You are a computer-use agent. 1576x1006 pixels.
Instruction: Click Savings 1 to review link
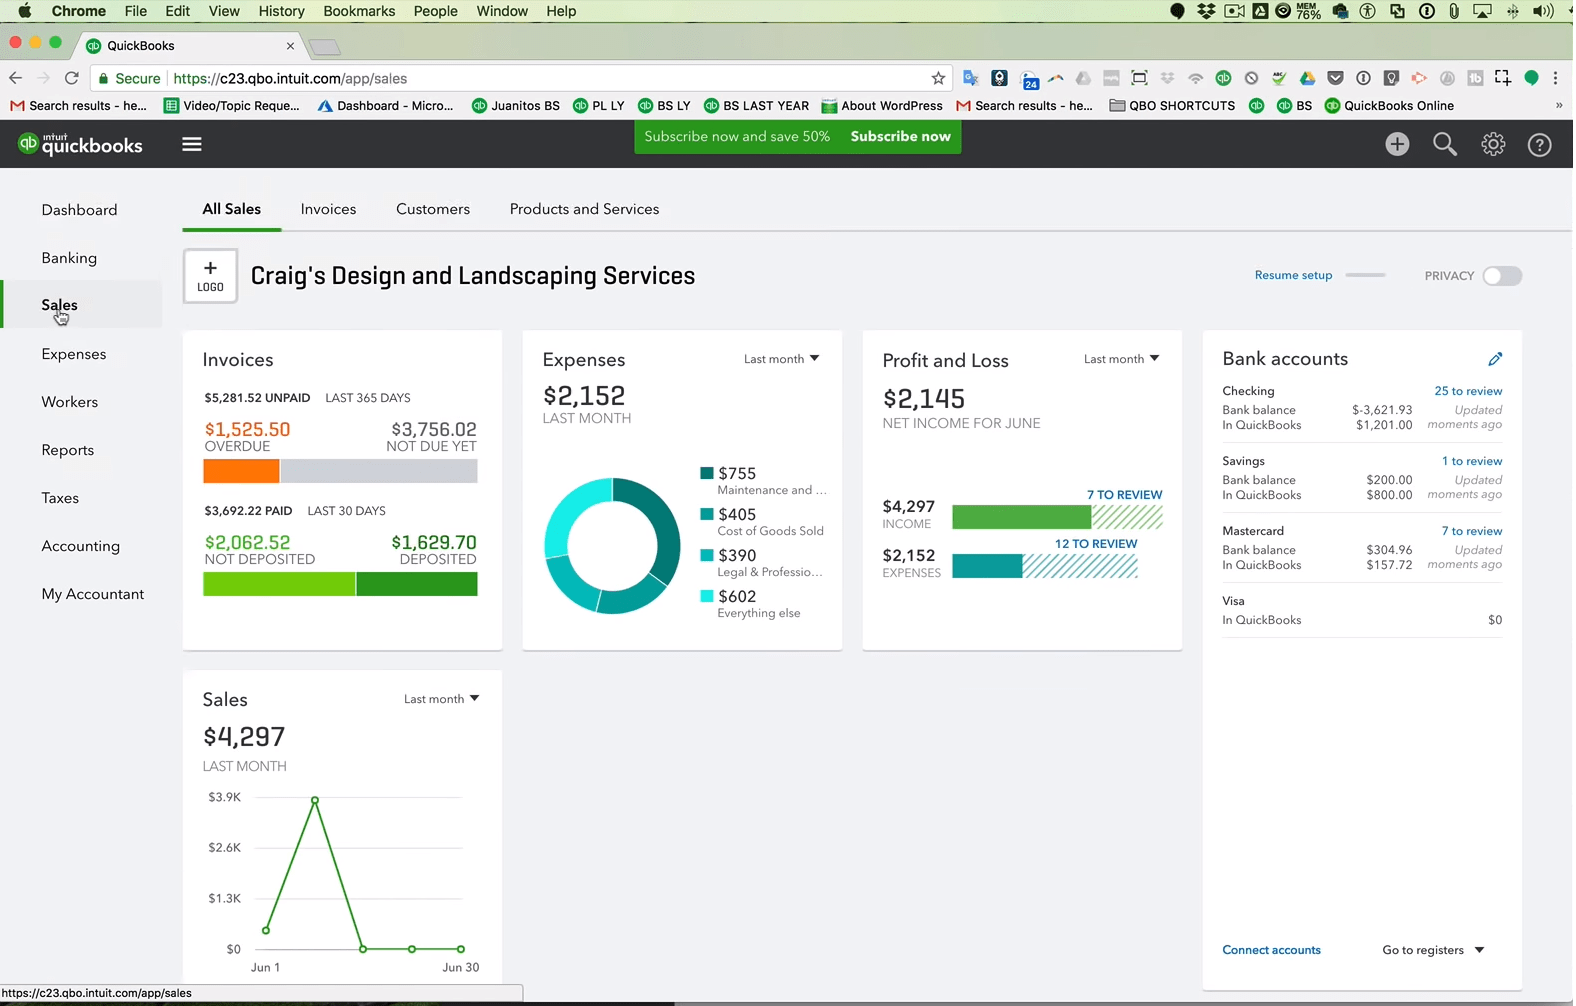click(1472, 461)
